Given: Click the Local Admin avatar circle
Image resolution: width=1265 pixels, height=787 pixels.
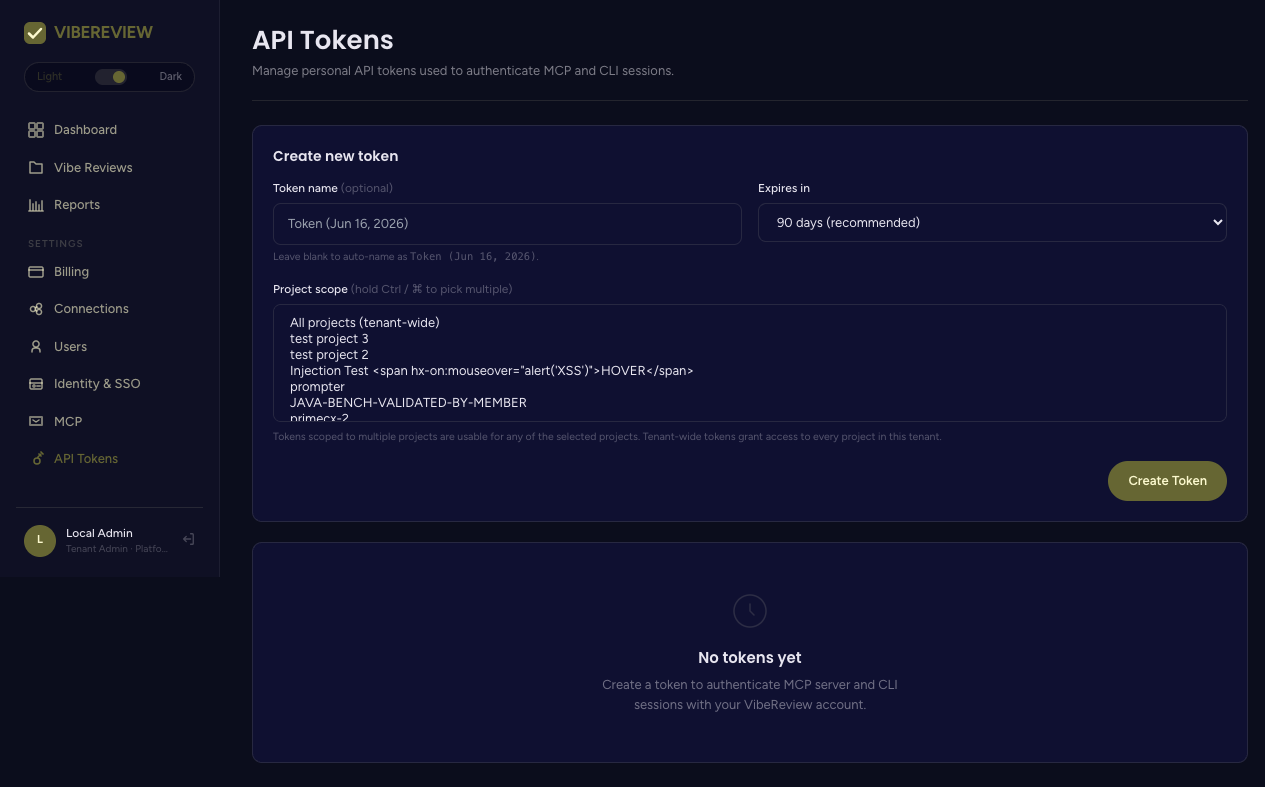Looking at the screenshot, I should click(40, 540).
